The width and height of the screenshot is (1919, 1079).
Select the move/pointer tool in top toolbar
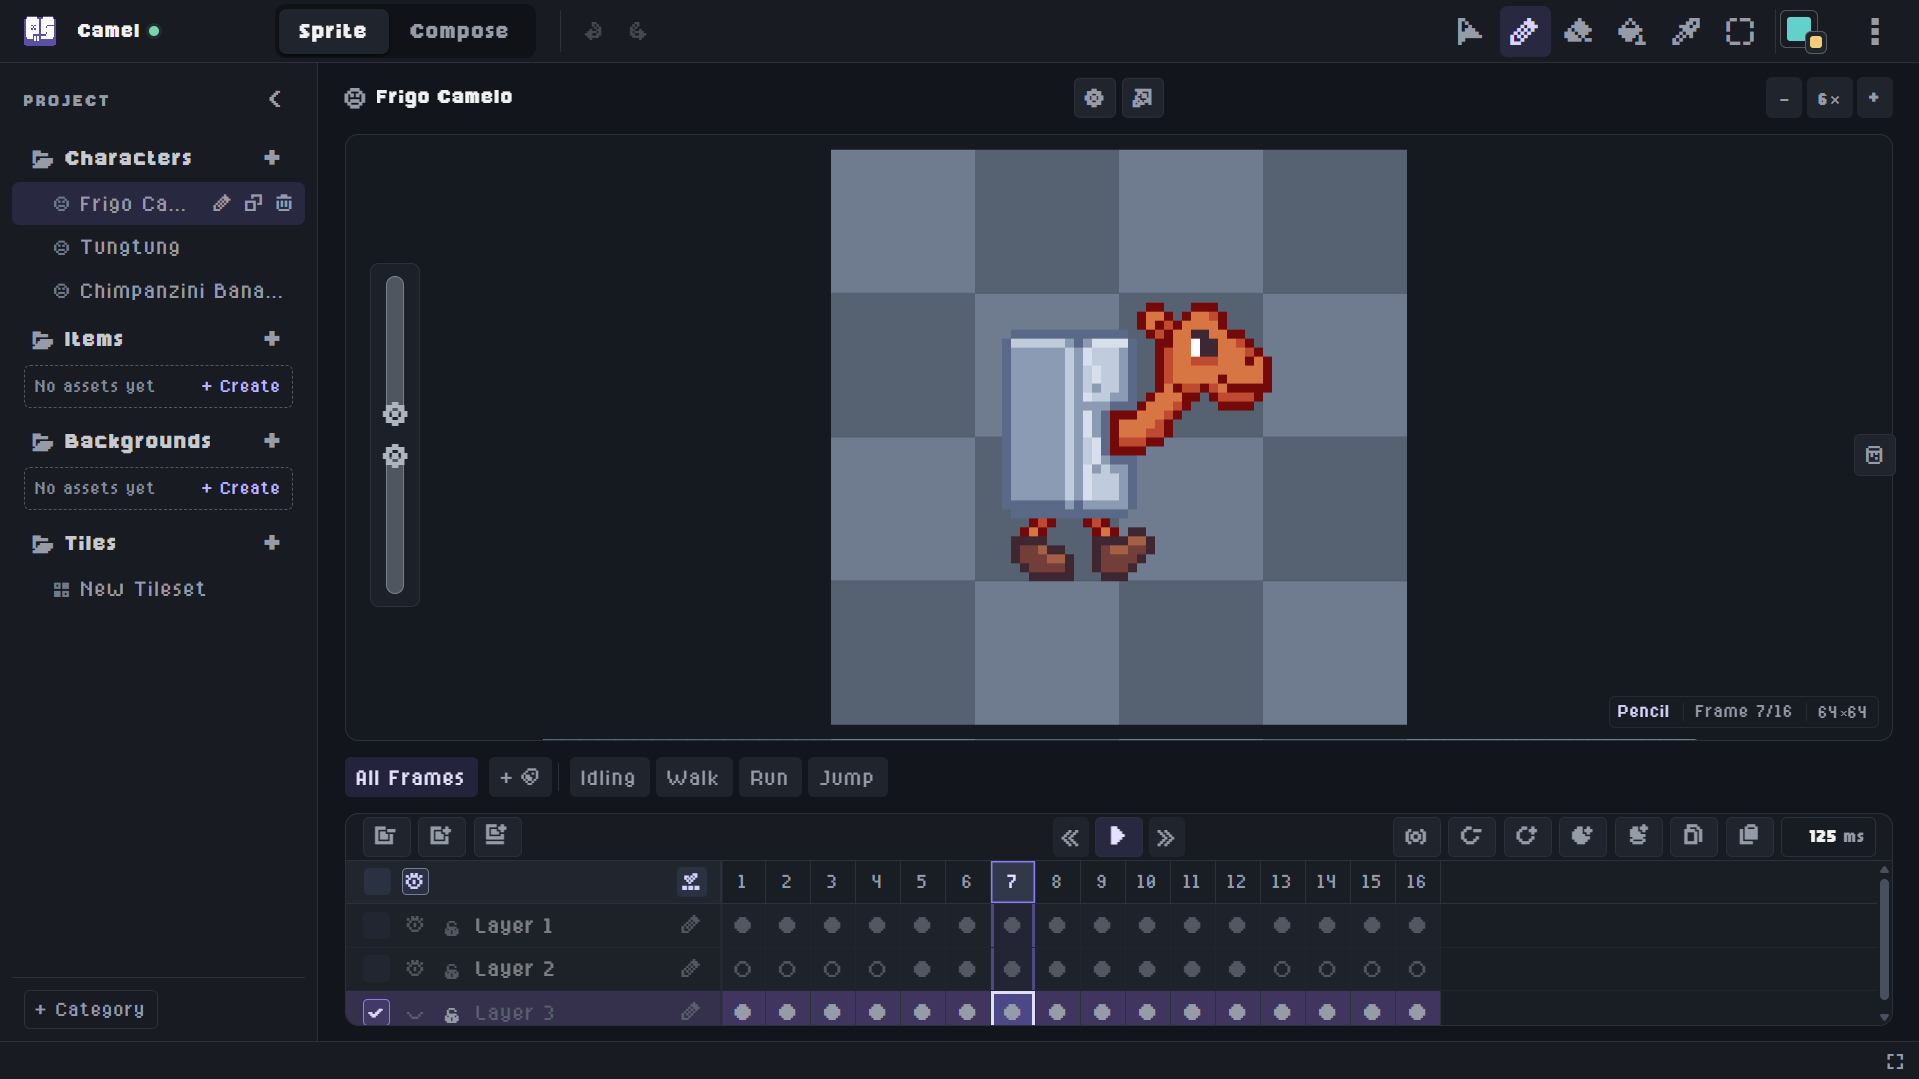point(1469,32)
